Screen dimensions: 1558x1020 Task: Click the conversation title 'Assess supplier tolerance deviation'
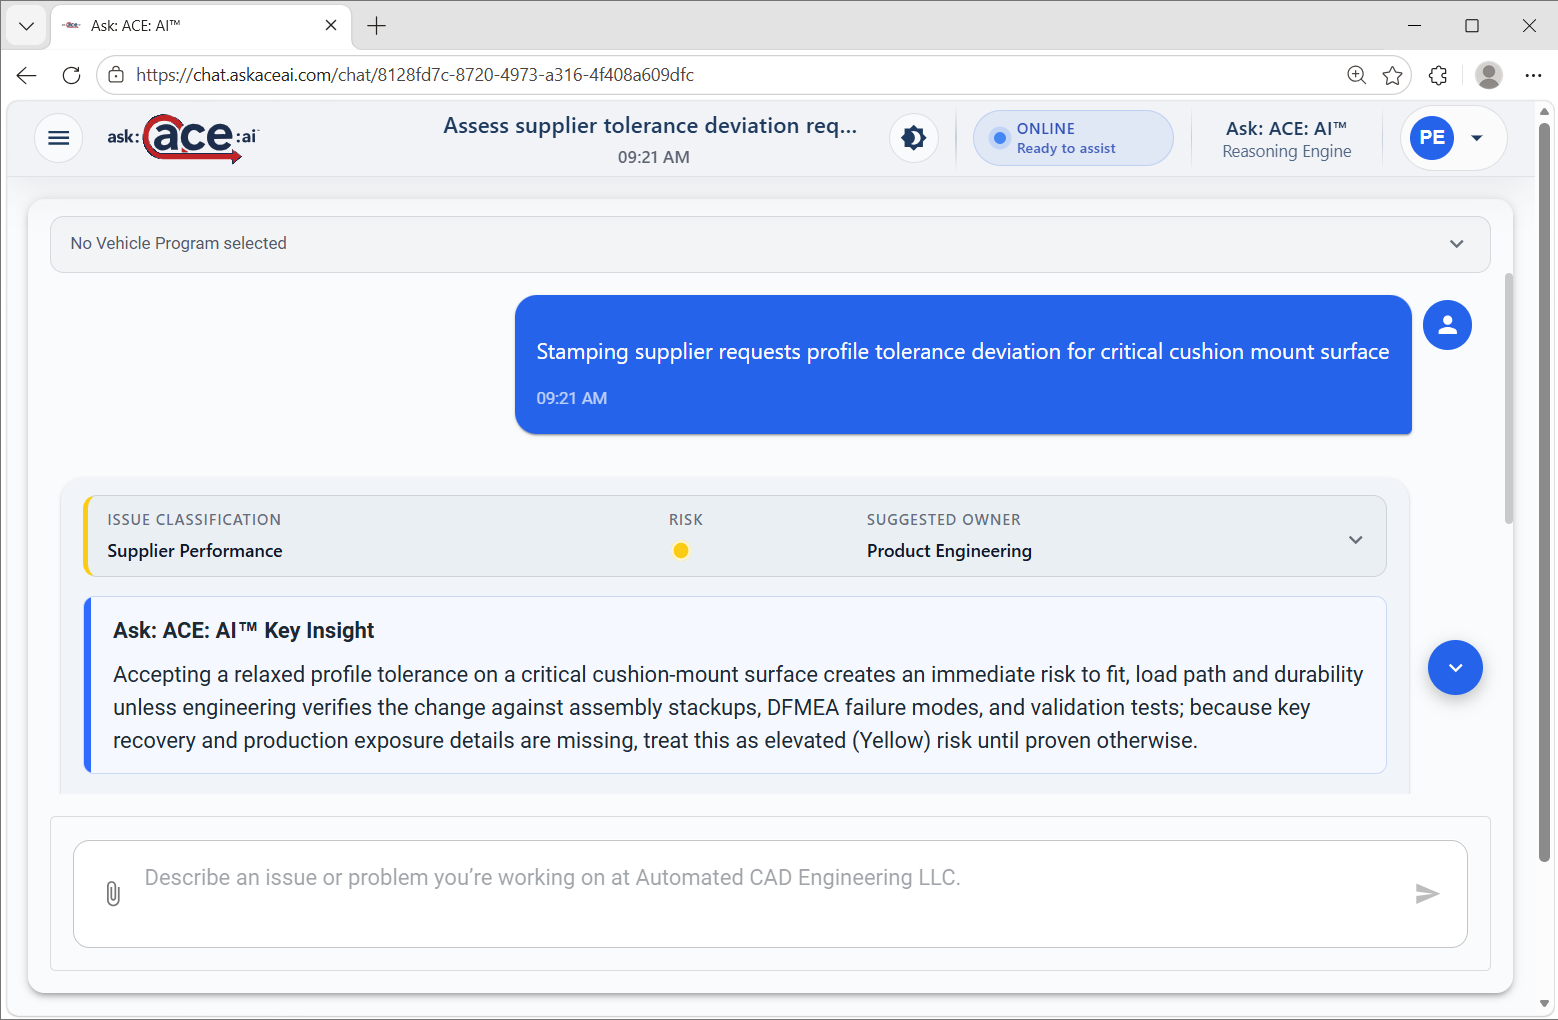pyautogui.click(x=650, y=126)
